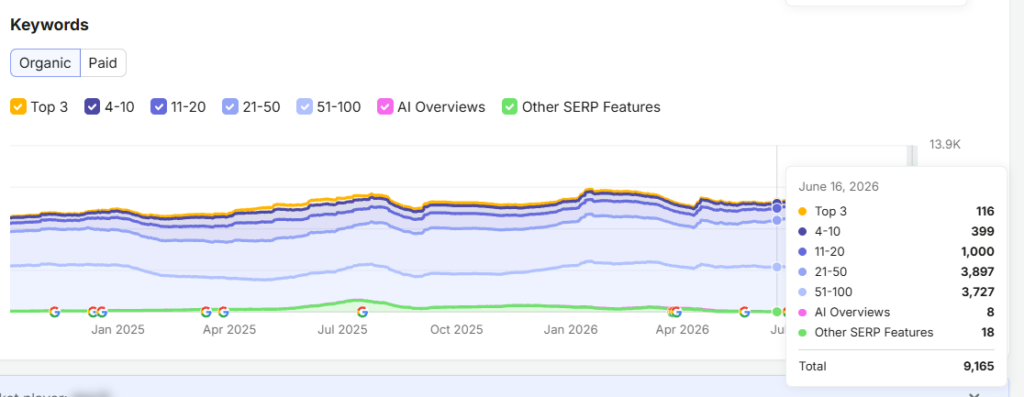Click the Keywords section heading

tap(50, 25)
